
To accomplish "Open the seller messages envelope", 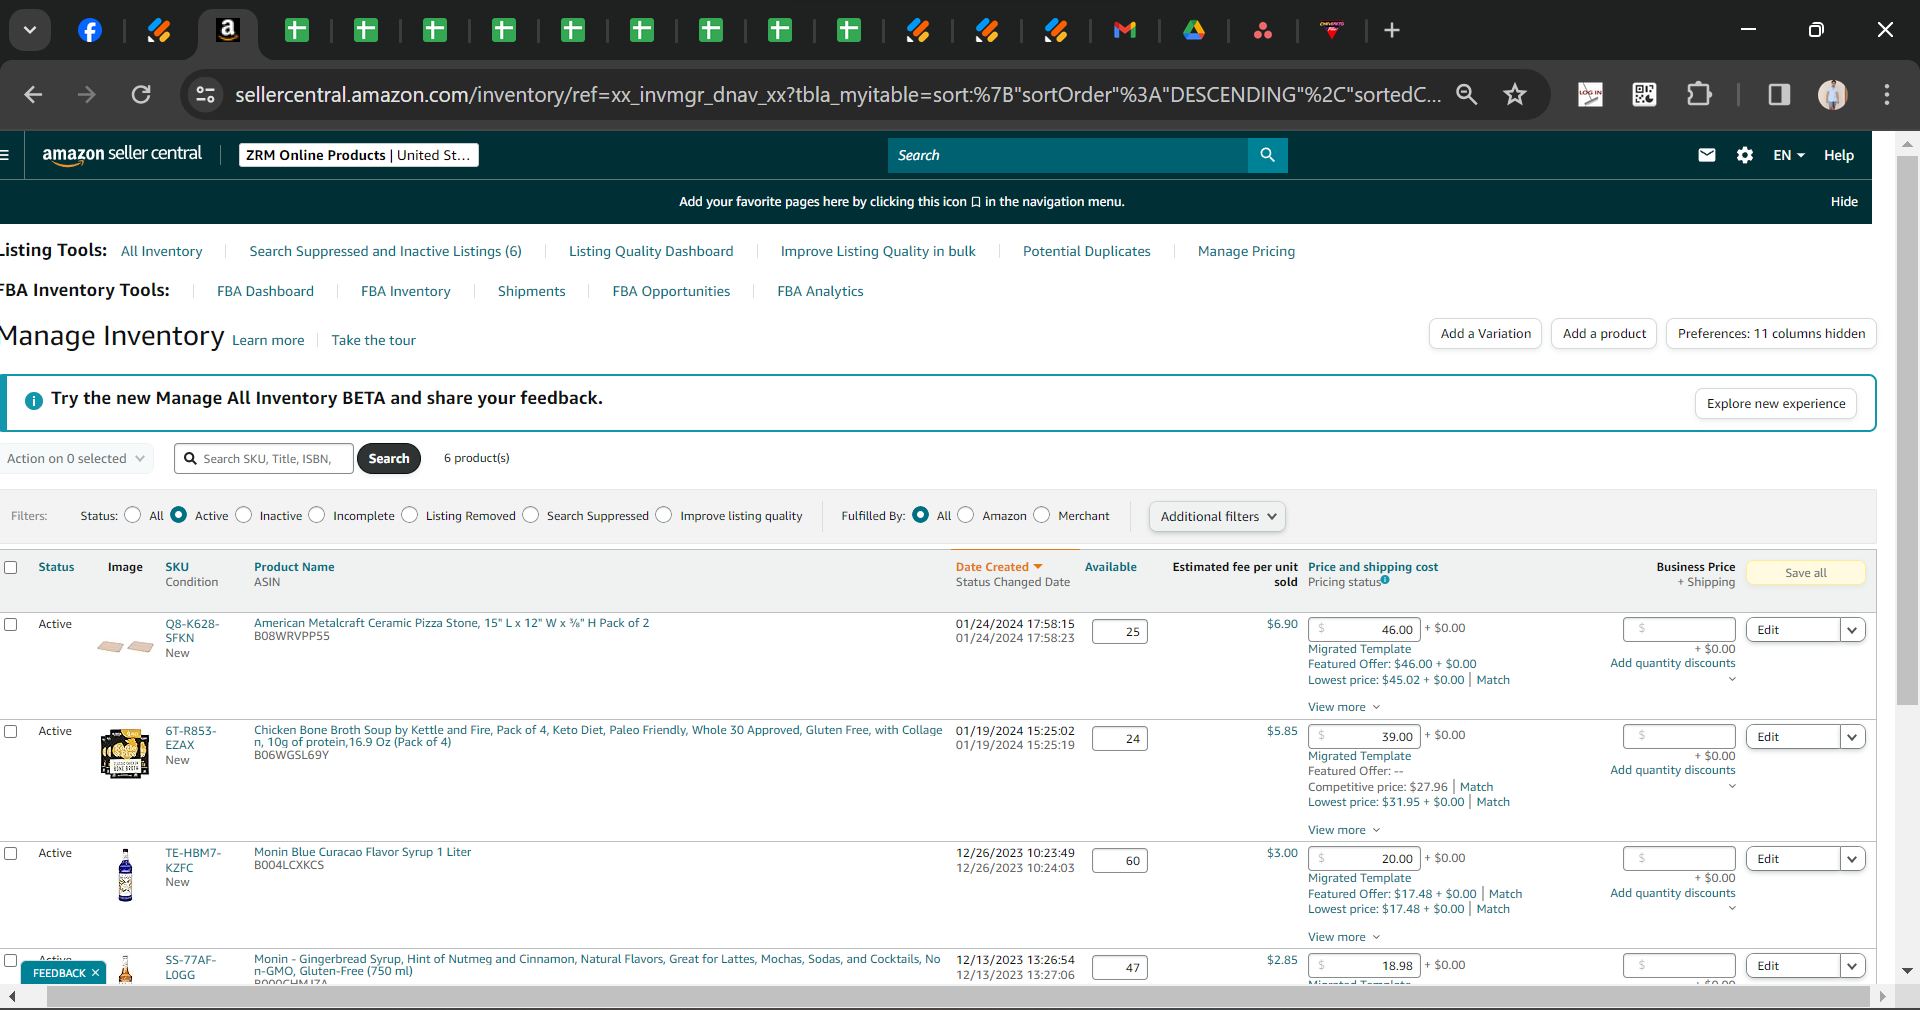I will pyautogui.click(x=1707, y=155).
